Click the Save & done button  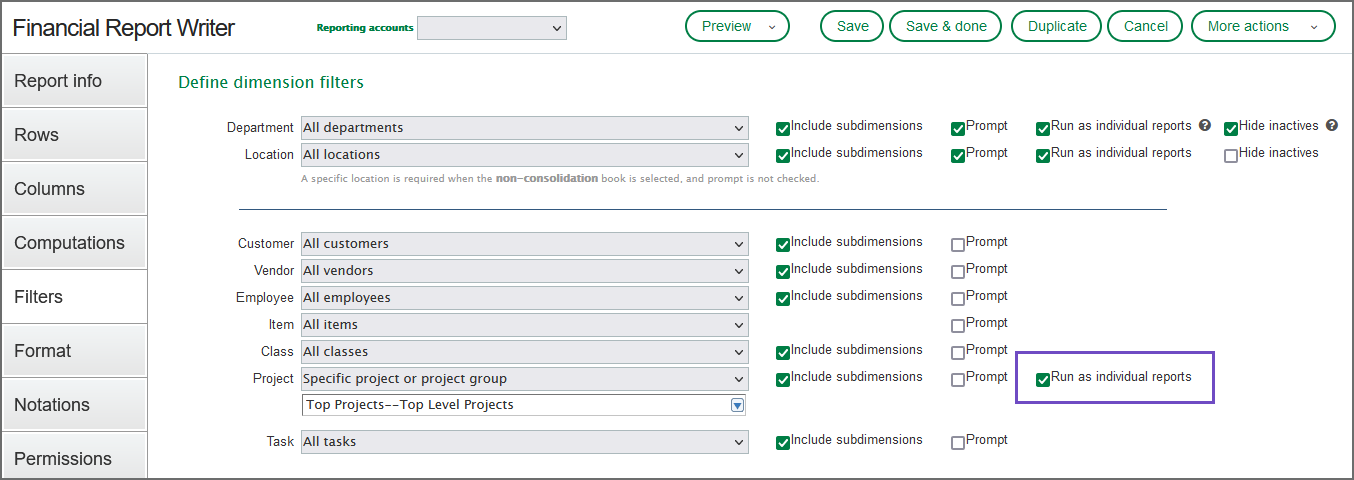[946, 27]
